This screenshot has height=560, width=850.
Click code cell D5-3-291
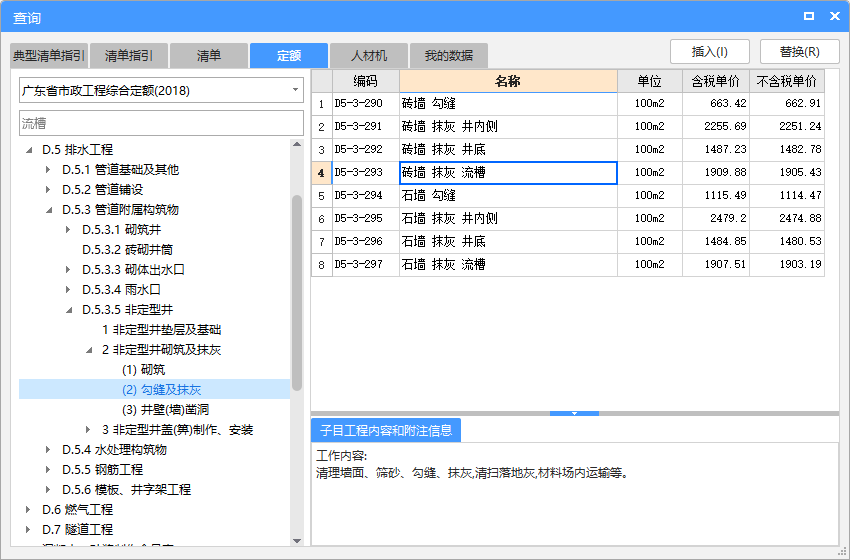tap(365, 127)
